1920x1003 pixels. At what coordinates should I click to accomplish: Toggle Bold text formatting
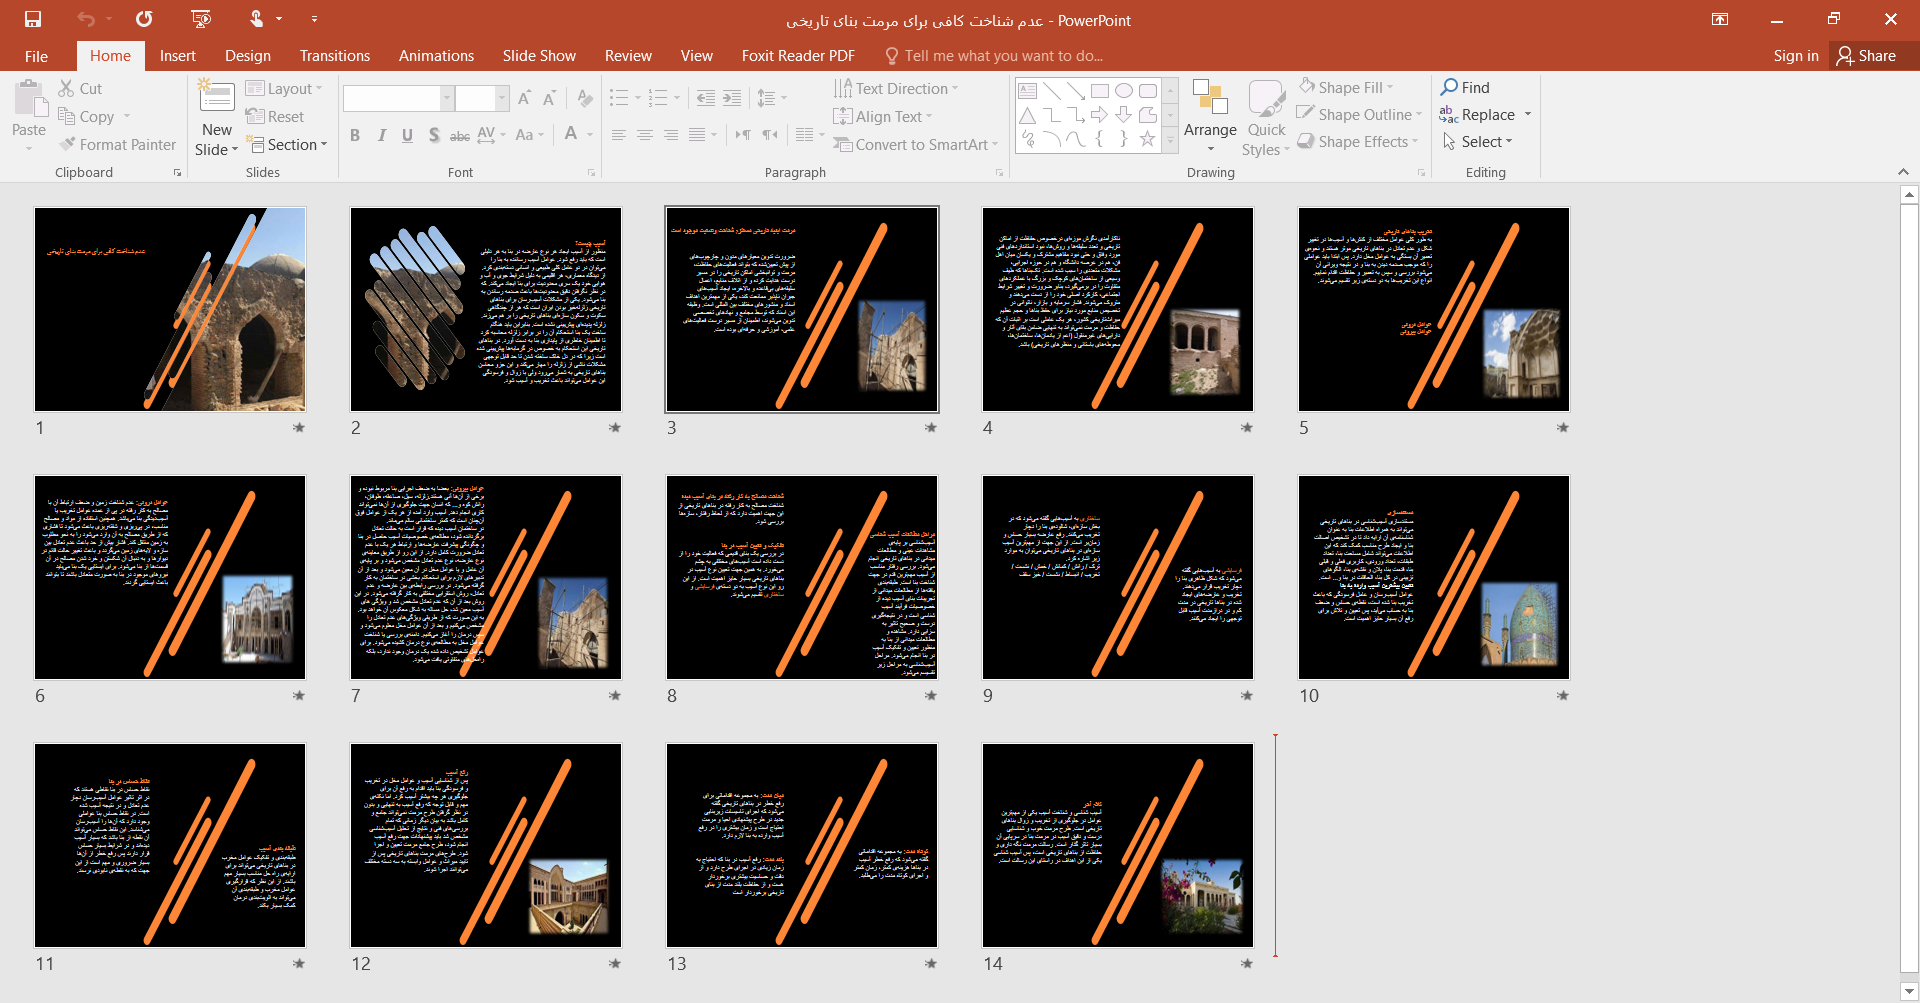tap(355, 135)
